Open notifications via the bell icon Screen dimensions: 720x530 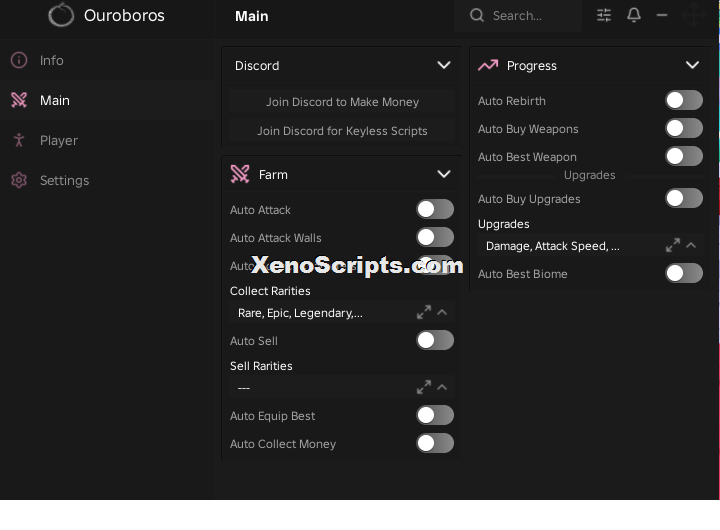634,15
